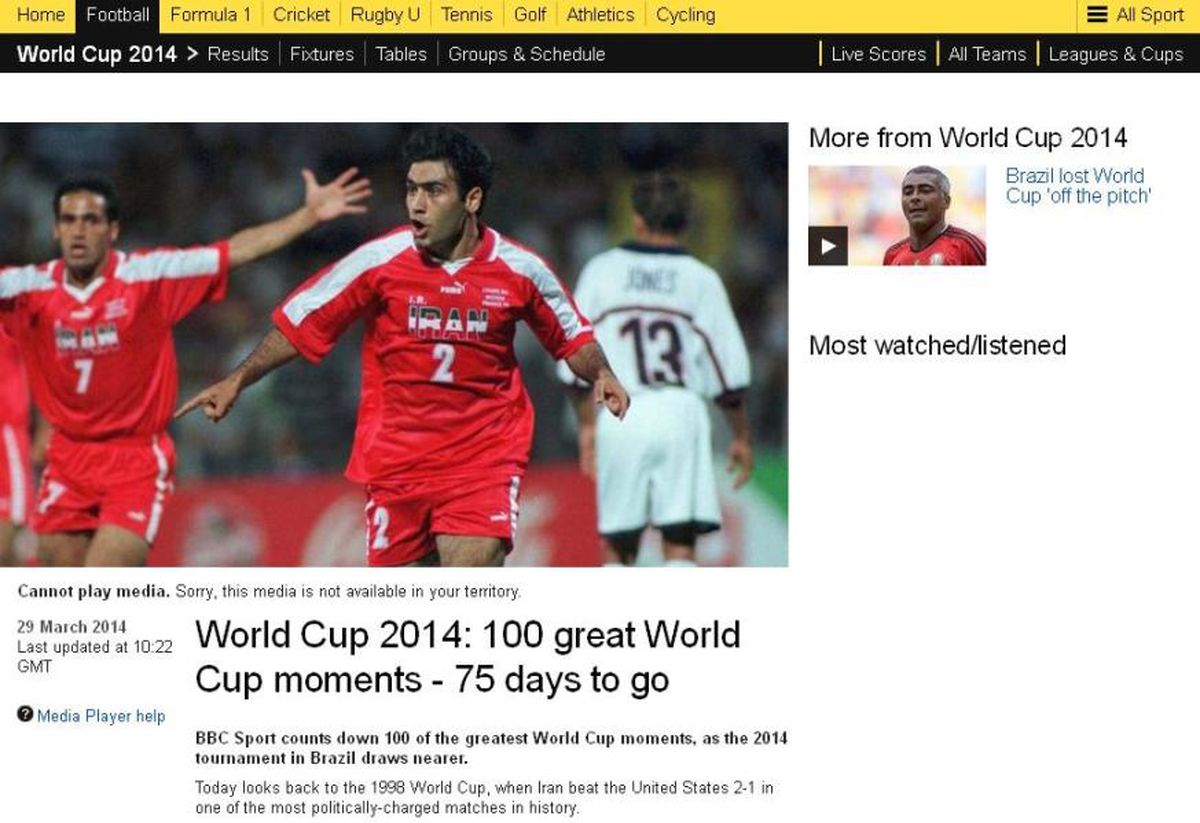Go to the Home tab
This screenshot has width=1200, height=823.
(40, 15)
